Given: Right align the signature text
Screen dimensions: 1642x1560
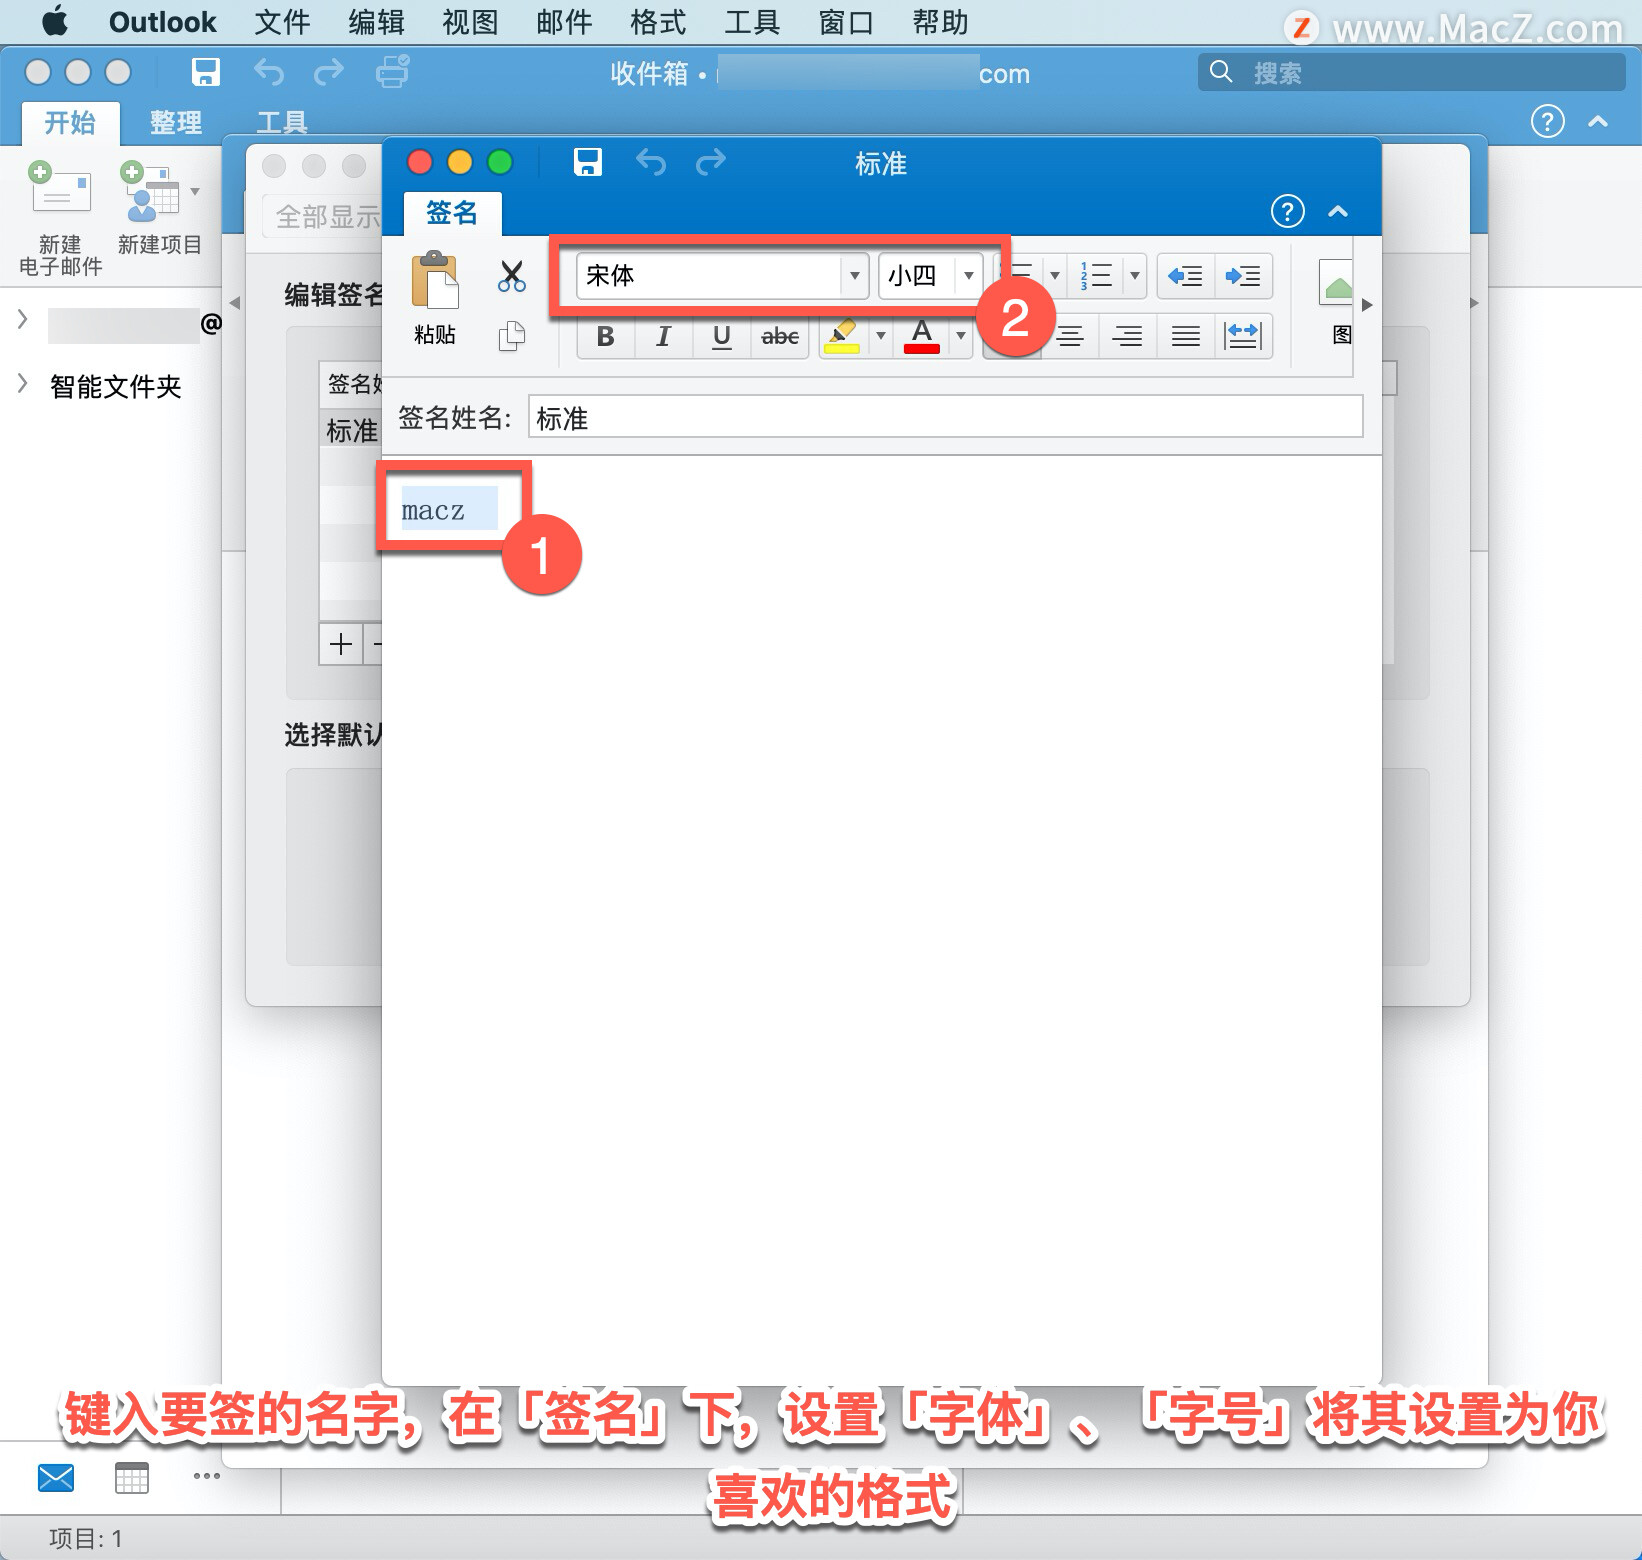Looking at the screenshot, I should click(x=1128, y=336).
